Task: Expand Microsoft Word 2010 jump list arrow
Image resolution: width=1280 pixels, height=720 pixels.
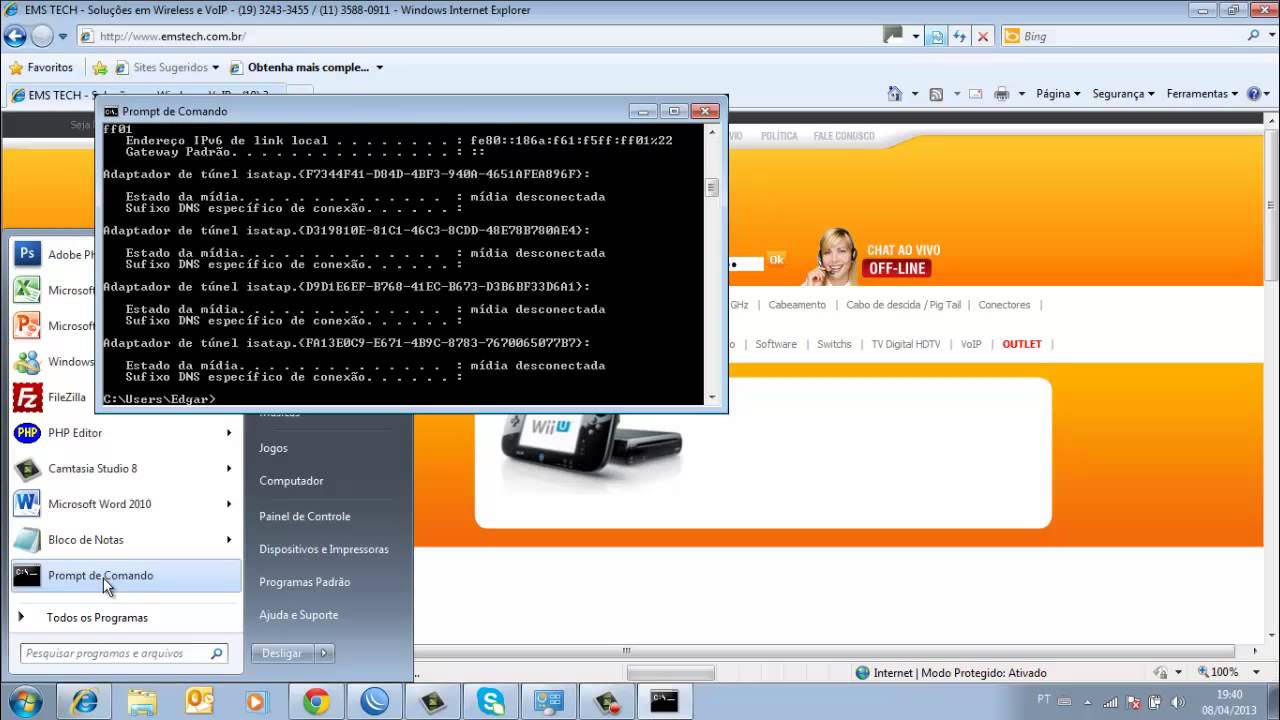Action: point(229,504)
